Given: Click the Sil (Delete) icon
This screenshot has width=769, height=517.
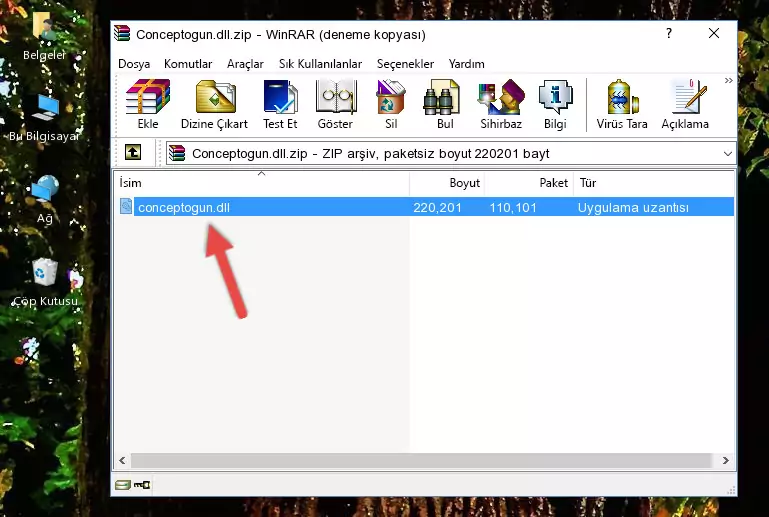Looking at the screenshot, I should click(391, 104).
